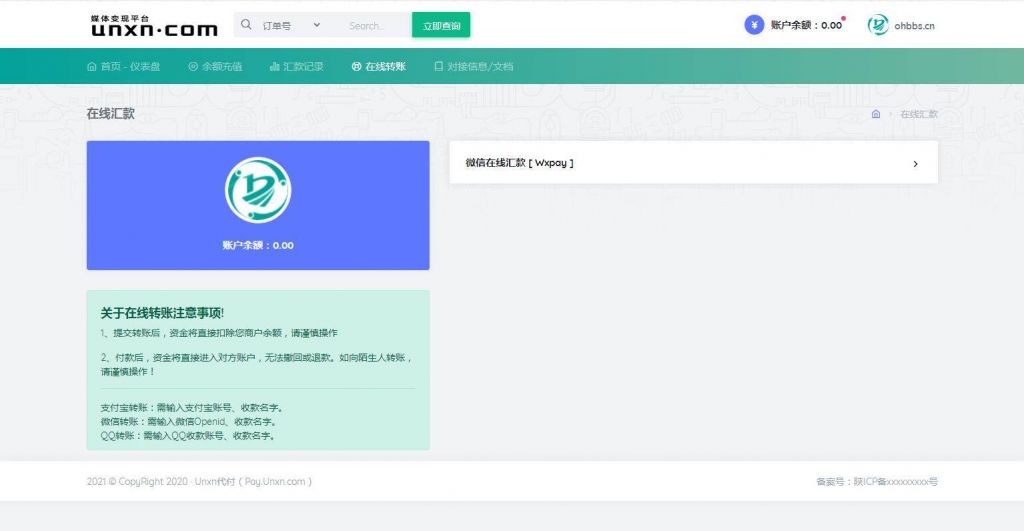This screenshot has height=531, width=1024.
Task: Click the large avatar in blue card
Action: click(258, 190)
